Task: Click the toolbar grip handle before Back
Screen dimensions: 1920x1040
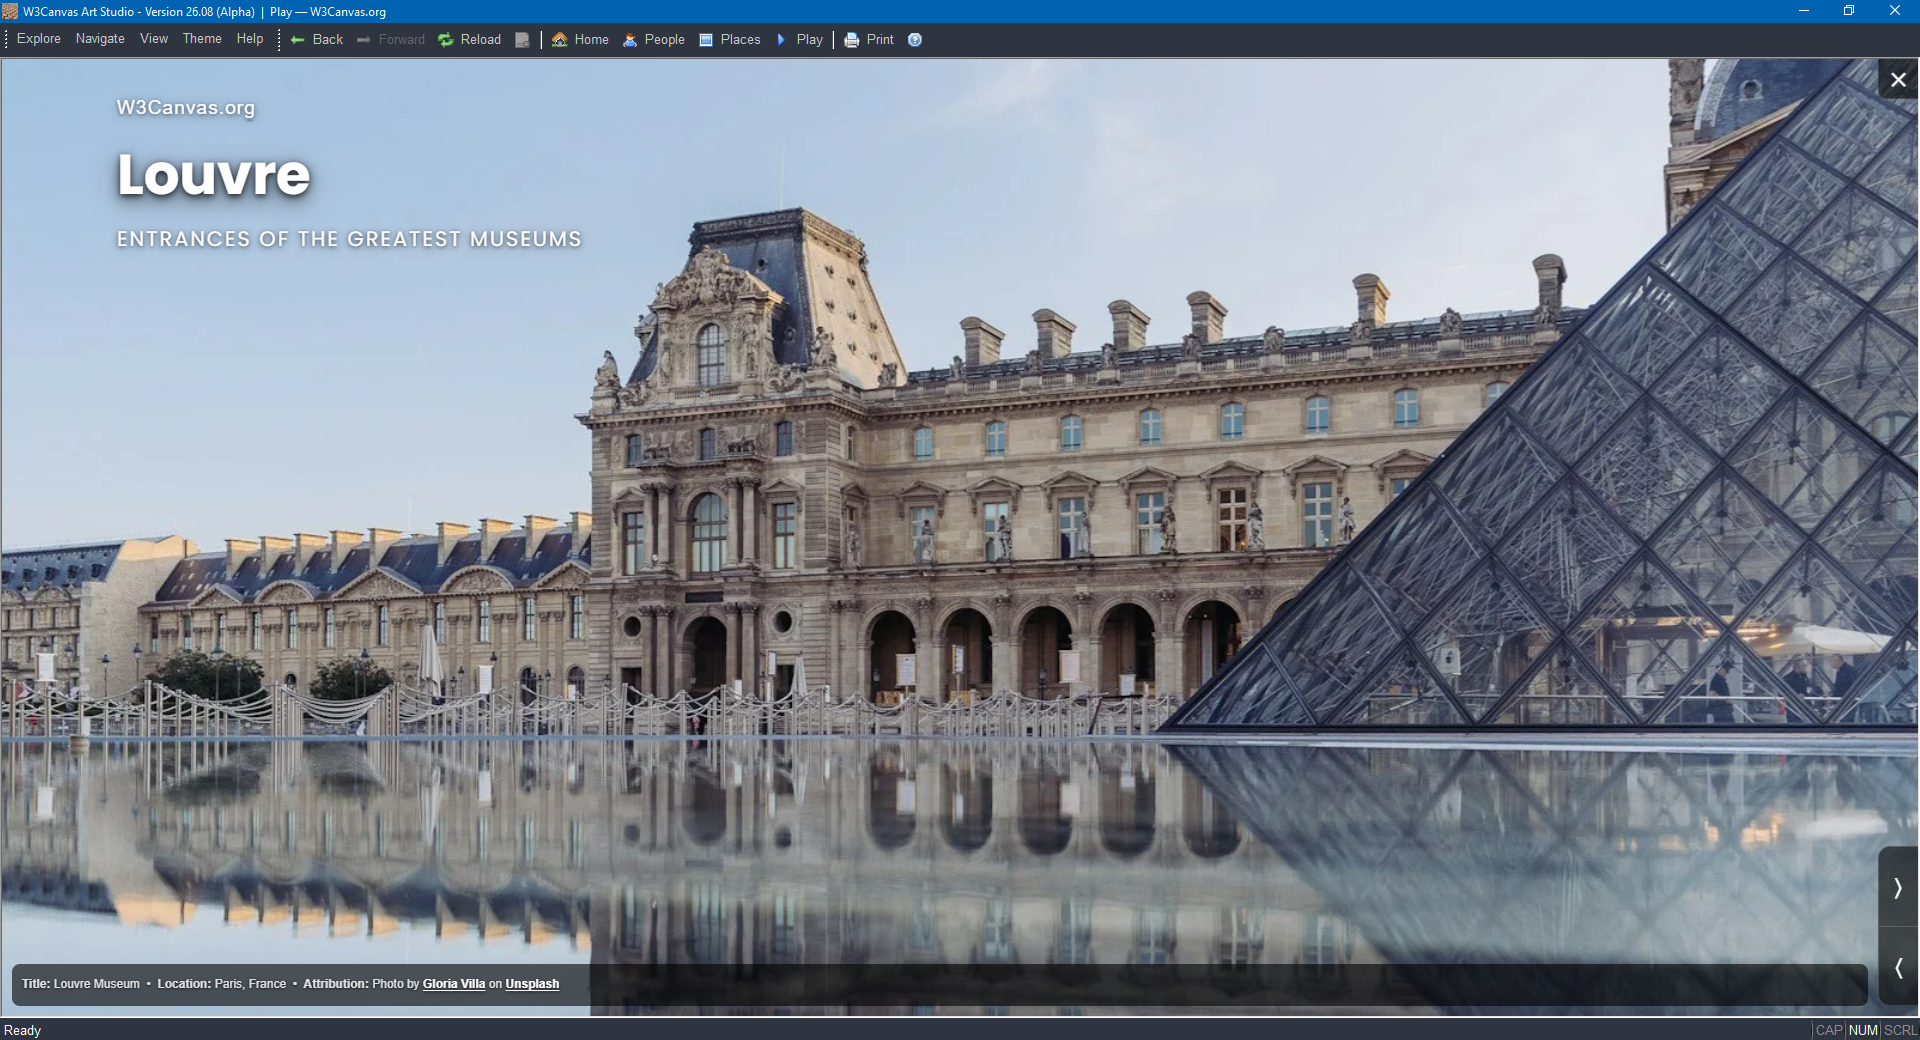Action: tap(279, 40)
